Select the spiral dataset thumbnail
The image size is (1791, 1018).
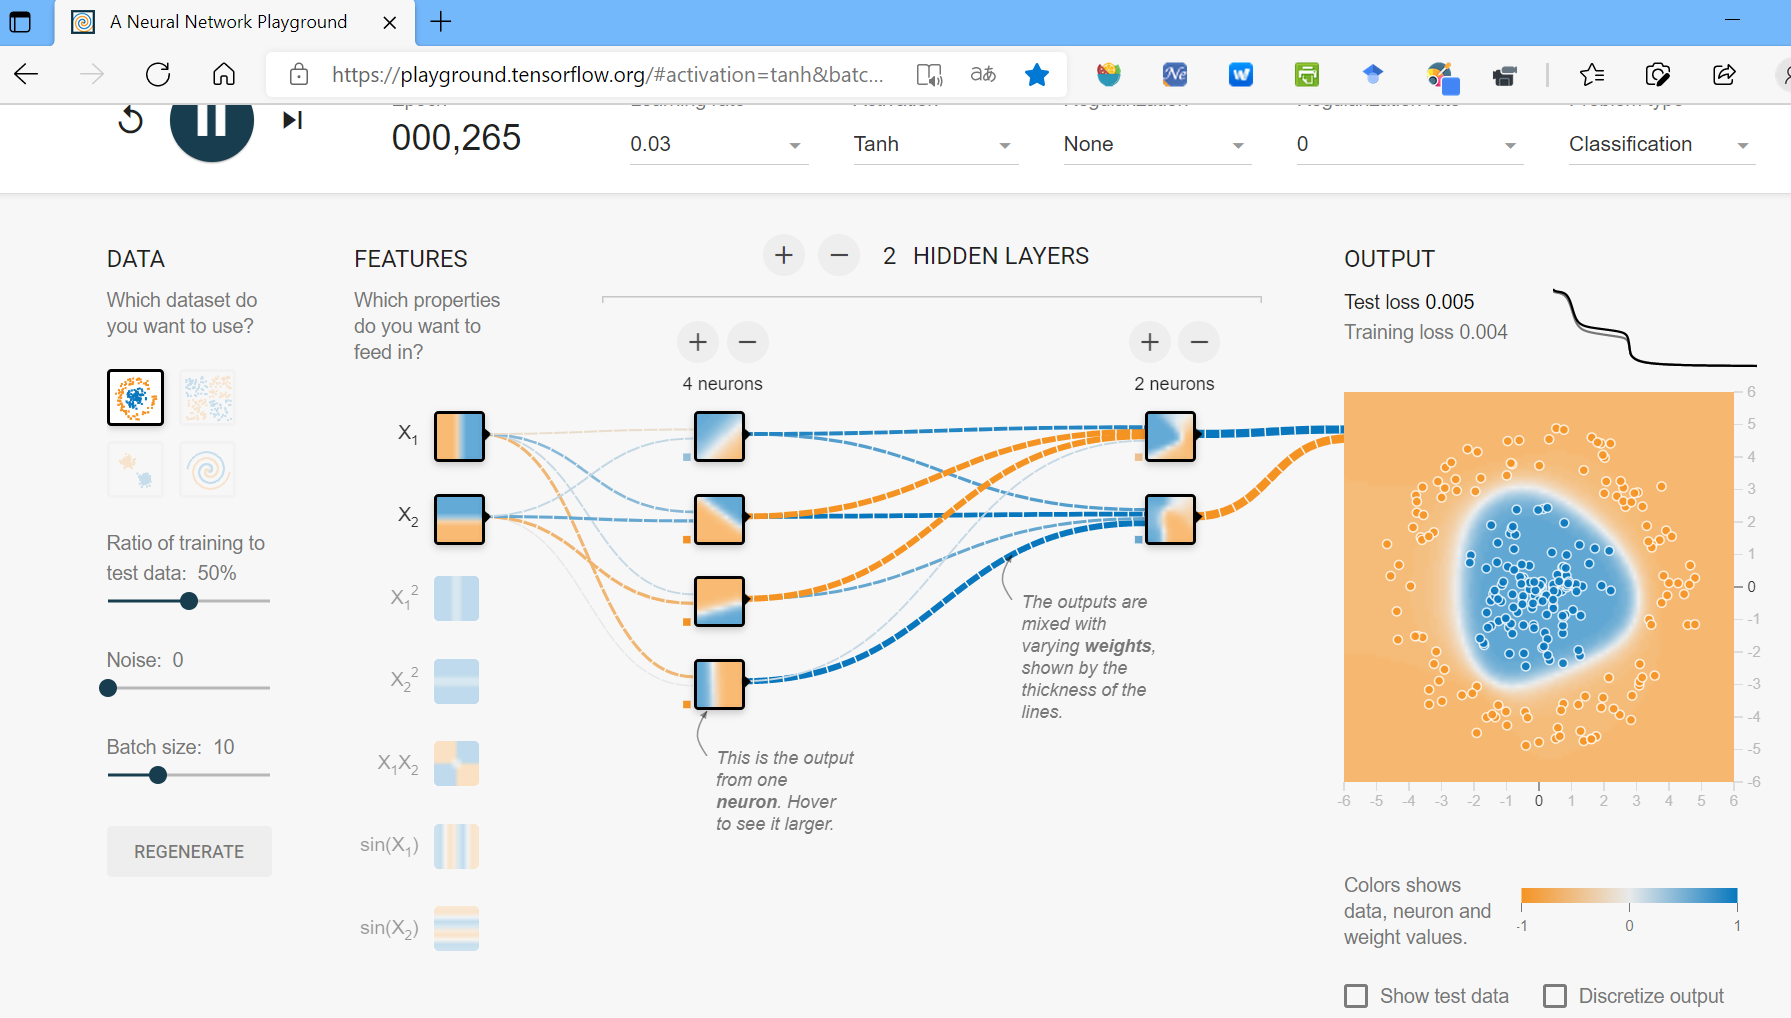click(x=208, y=469)
